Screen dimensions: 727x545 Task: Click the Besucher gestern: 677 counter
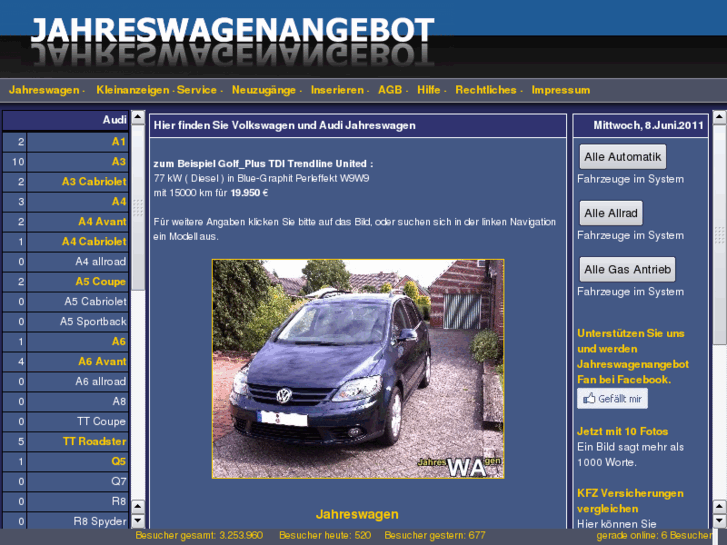tap(435, 536)
